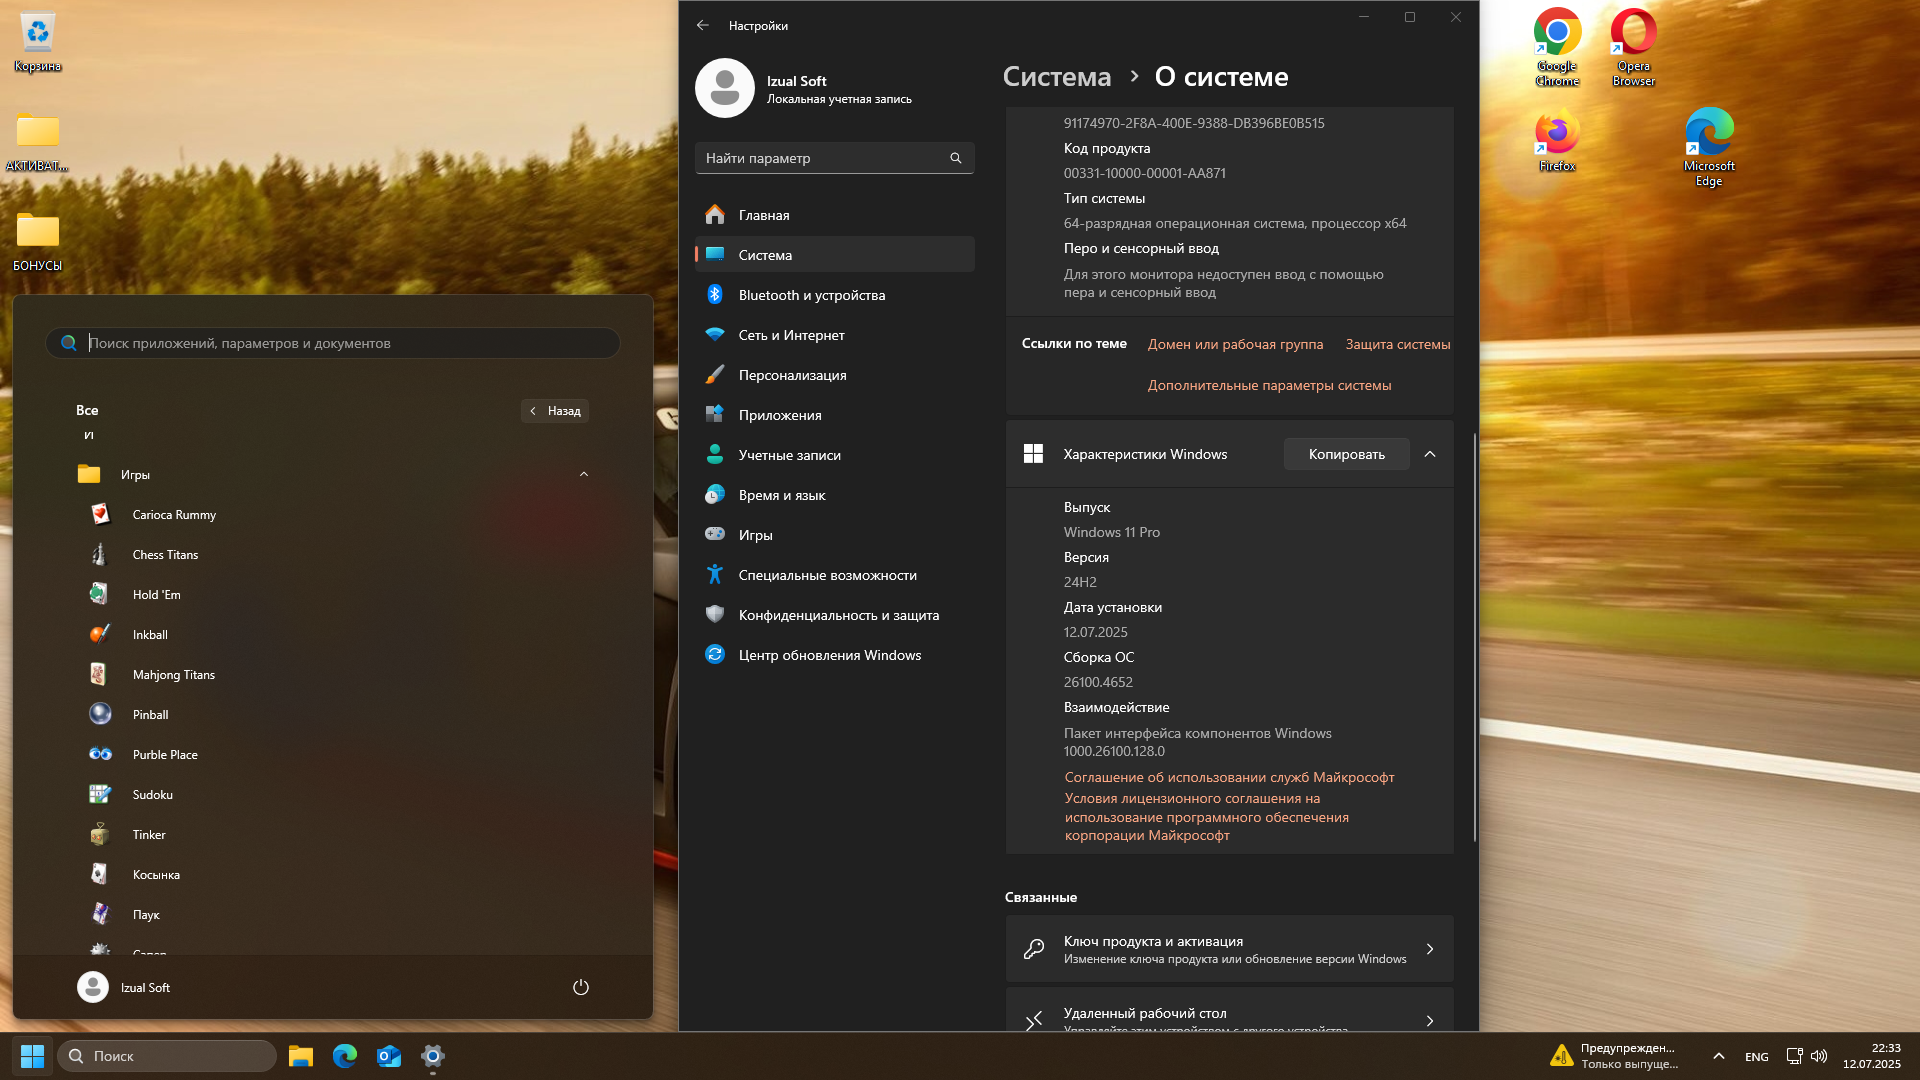Open Удаленный рабочий стол settings page
The image size is (1920, 1080).
tap(1229, 1010)
